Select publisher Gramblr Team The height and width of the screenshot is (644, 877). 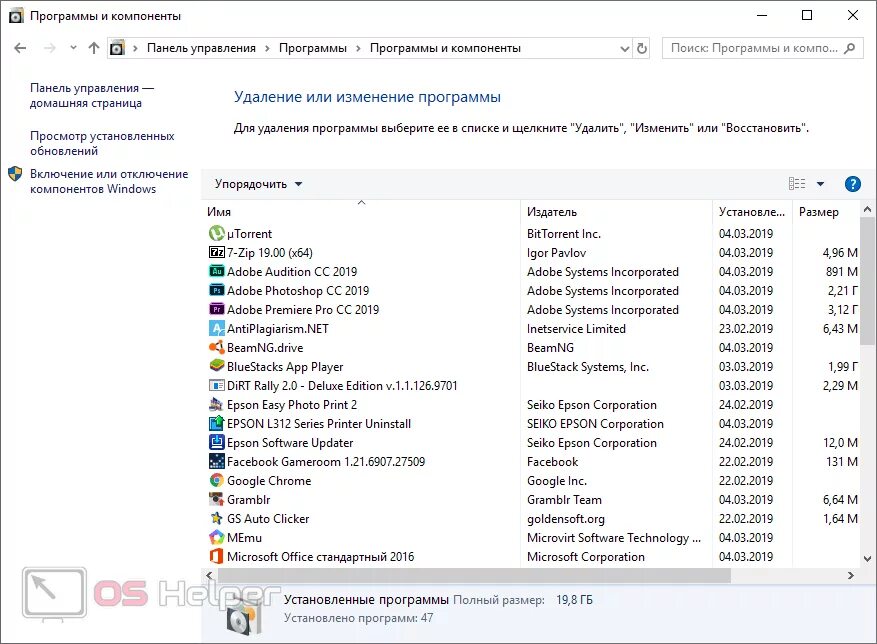pos(564,500)
